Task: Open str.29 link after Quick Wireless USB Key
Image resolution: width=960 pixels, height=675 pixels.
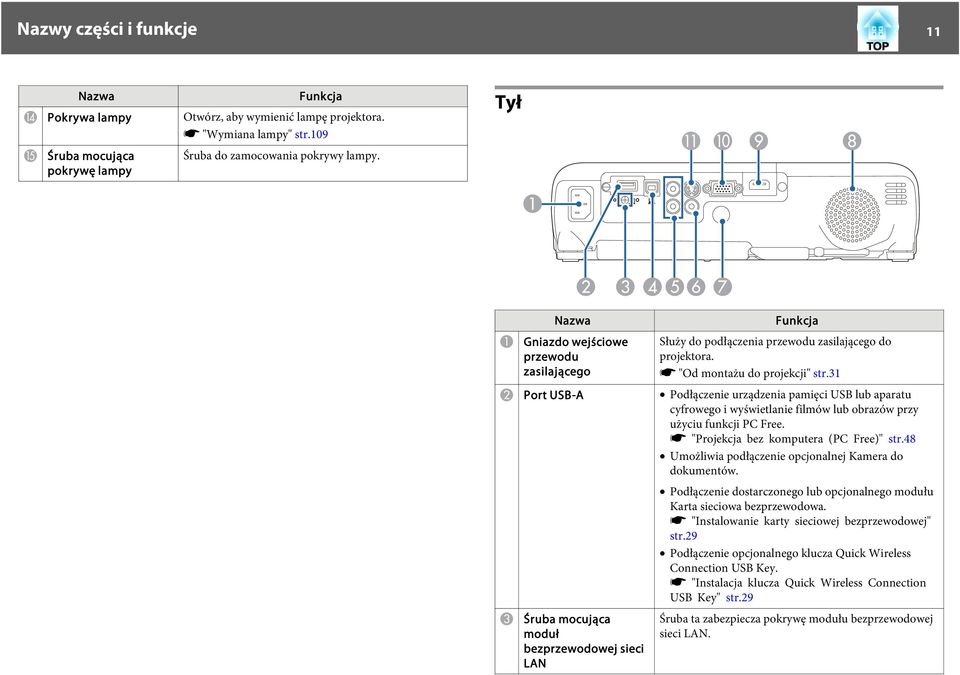Action: point(740,598)
